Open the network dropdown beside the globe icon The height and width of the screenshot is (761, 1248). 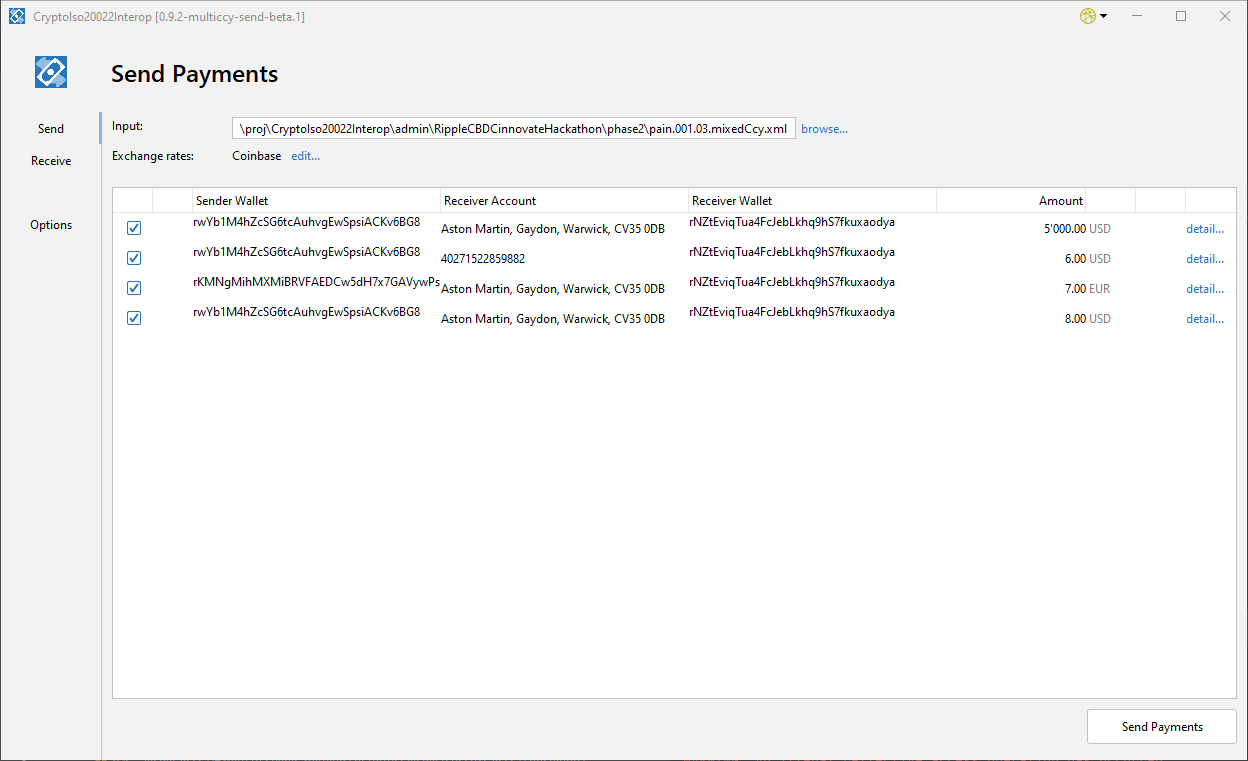(x=1101, y=16)
